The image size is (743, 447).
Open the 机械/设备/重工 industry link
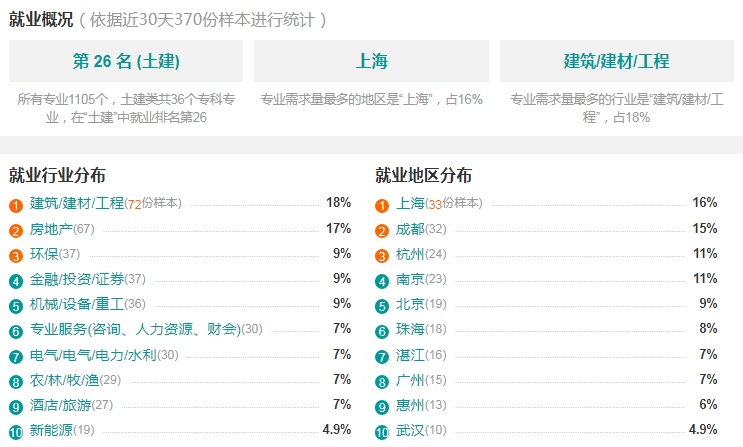[77, 304]
